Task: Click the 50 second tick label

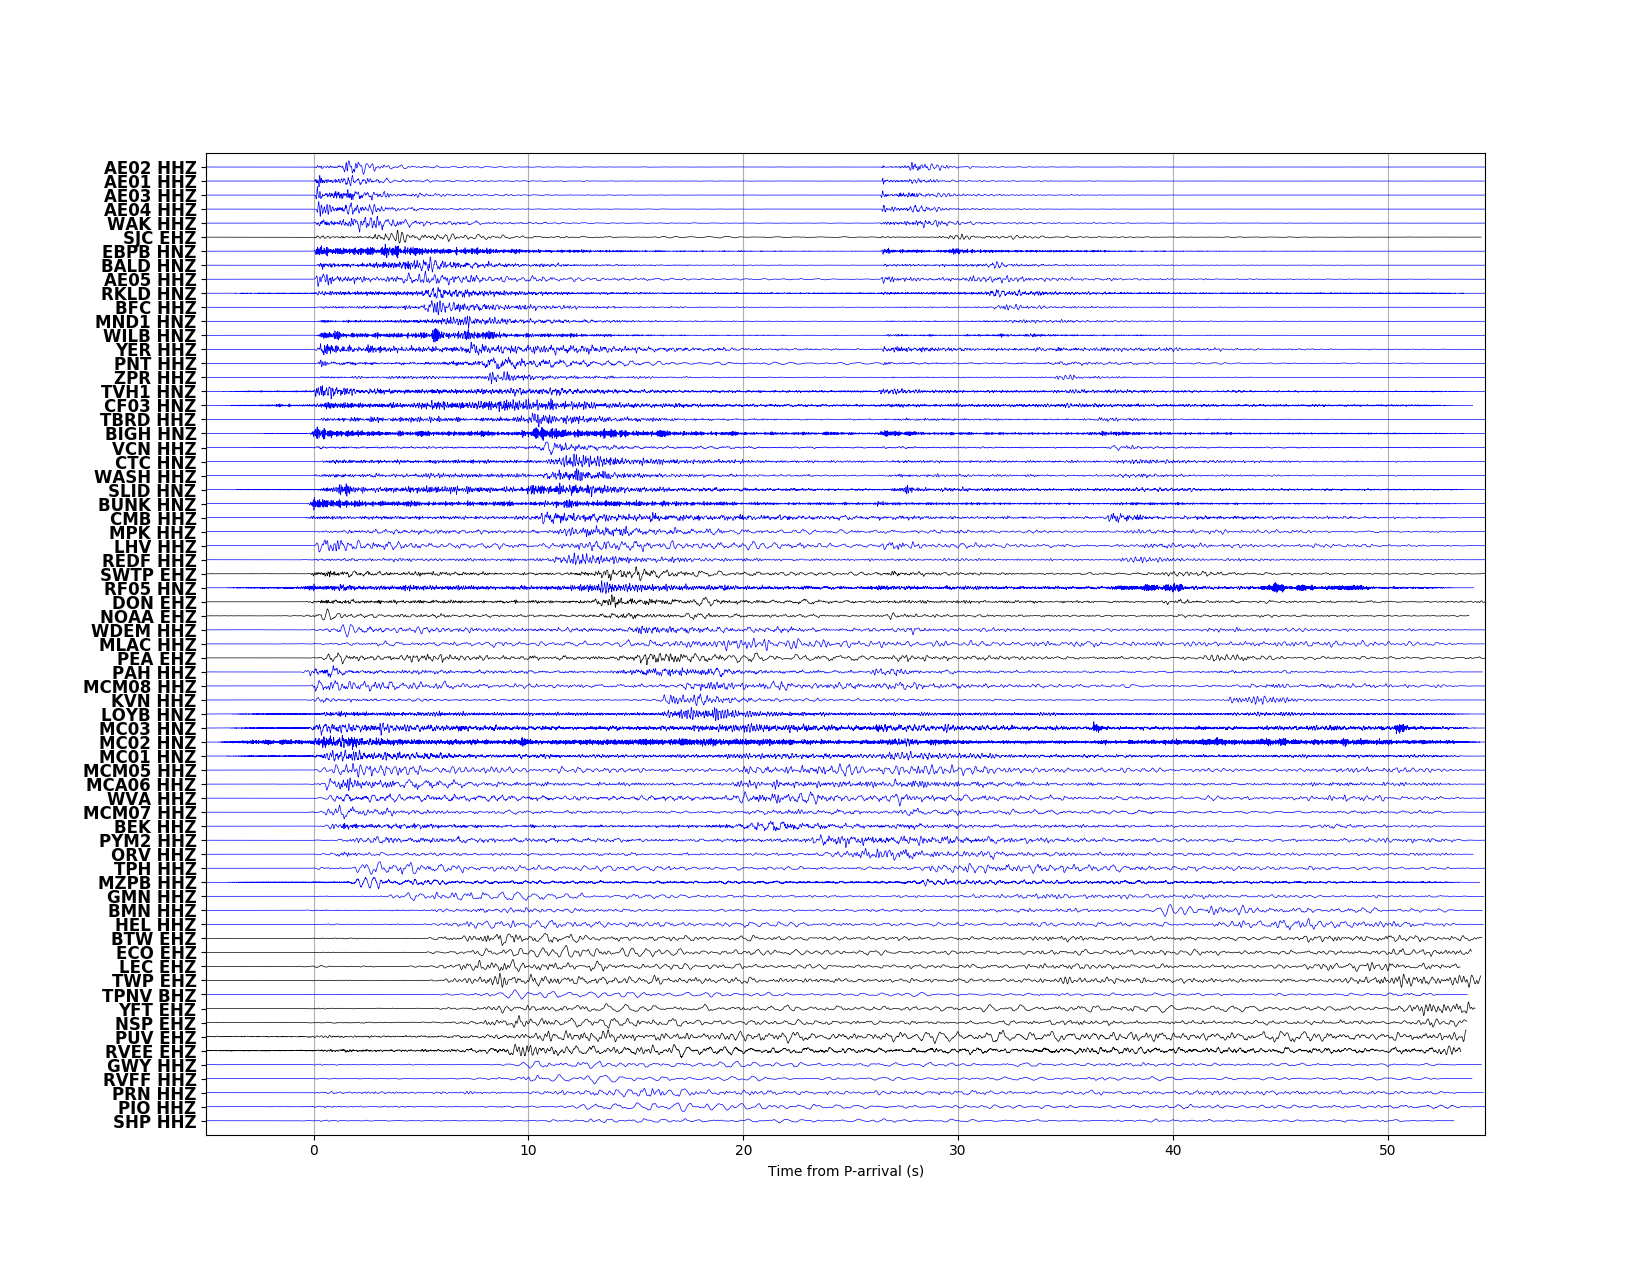Action: coord(1387,1150)
